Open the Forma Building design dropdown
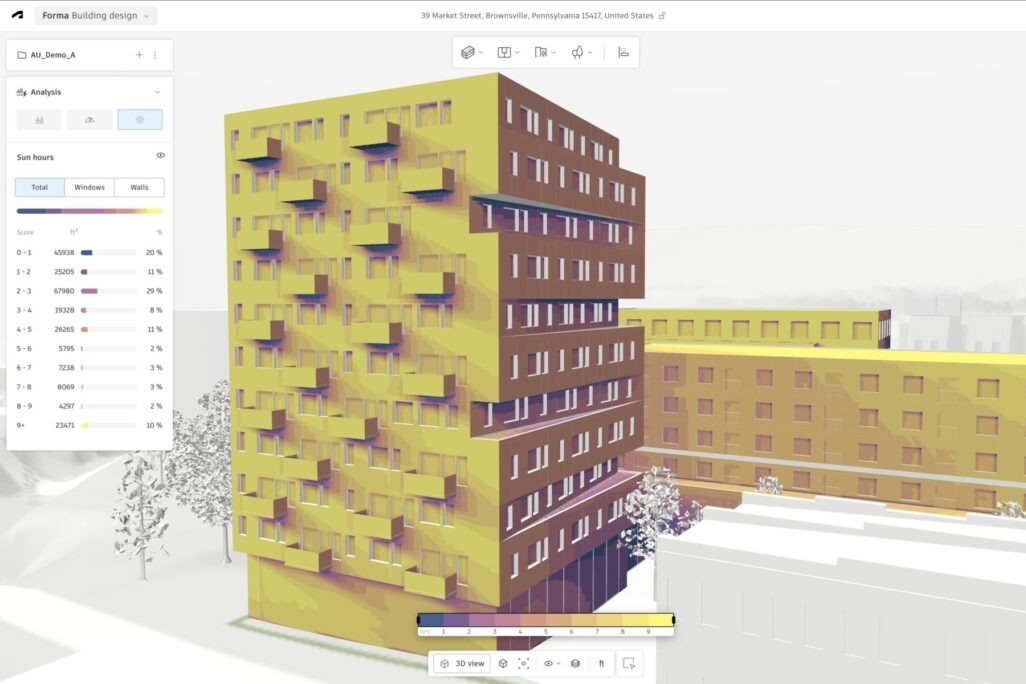Image resolution: width=1026 pixels, height=684 pixels. 95,16
